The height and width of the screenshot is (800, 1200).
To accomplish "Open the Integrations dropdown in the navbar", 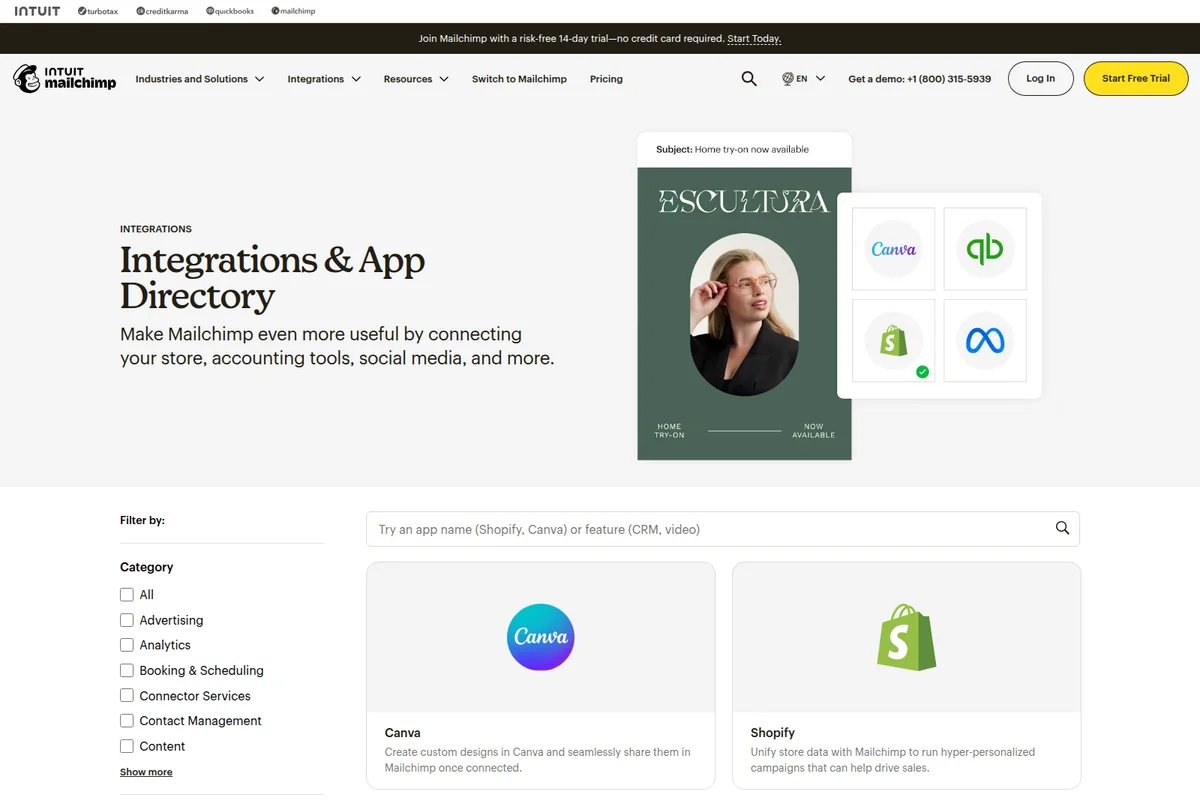I will 323,78.
